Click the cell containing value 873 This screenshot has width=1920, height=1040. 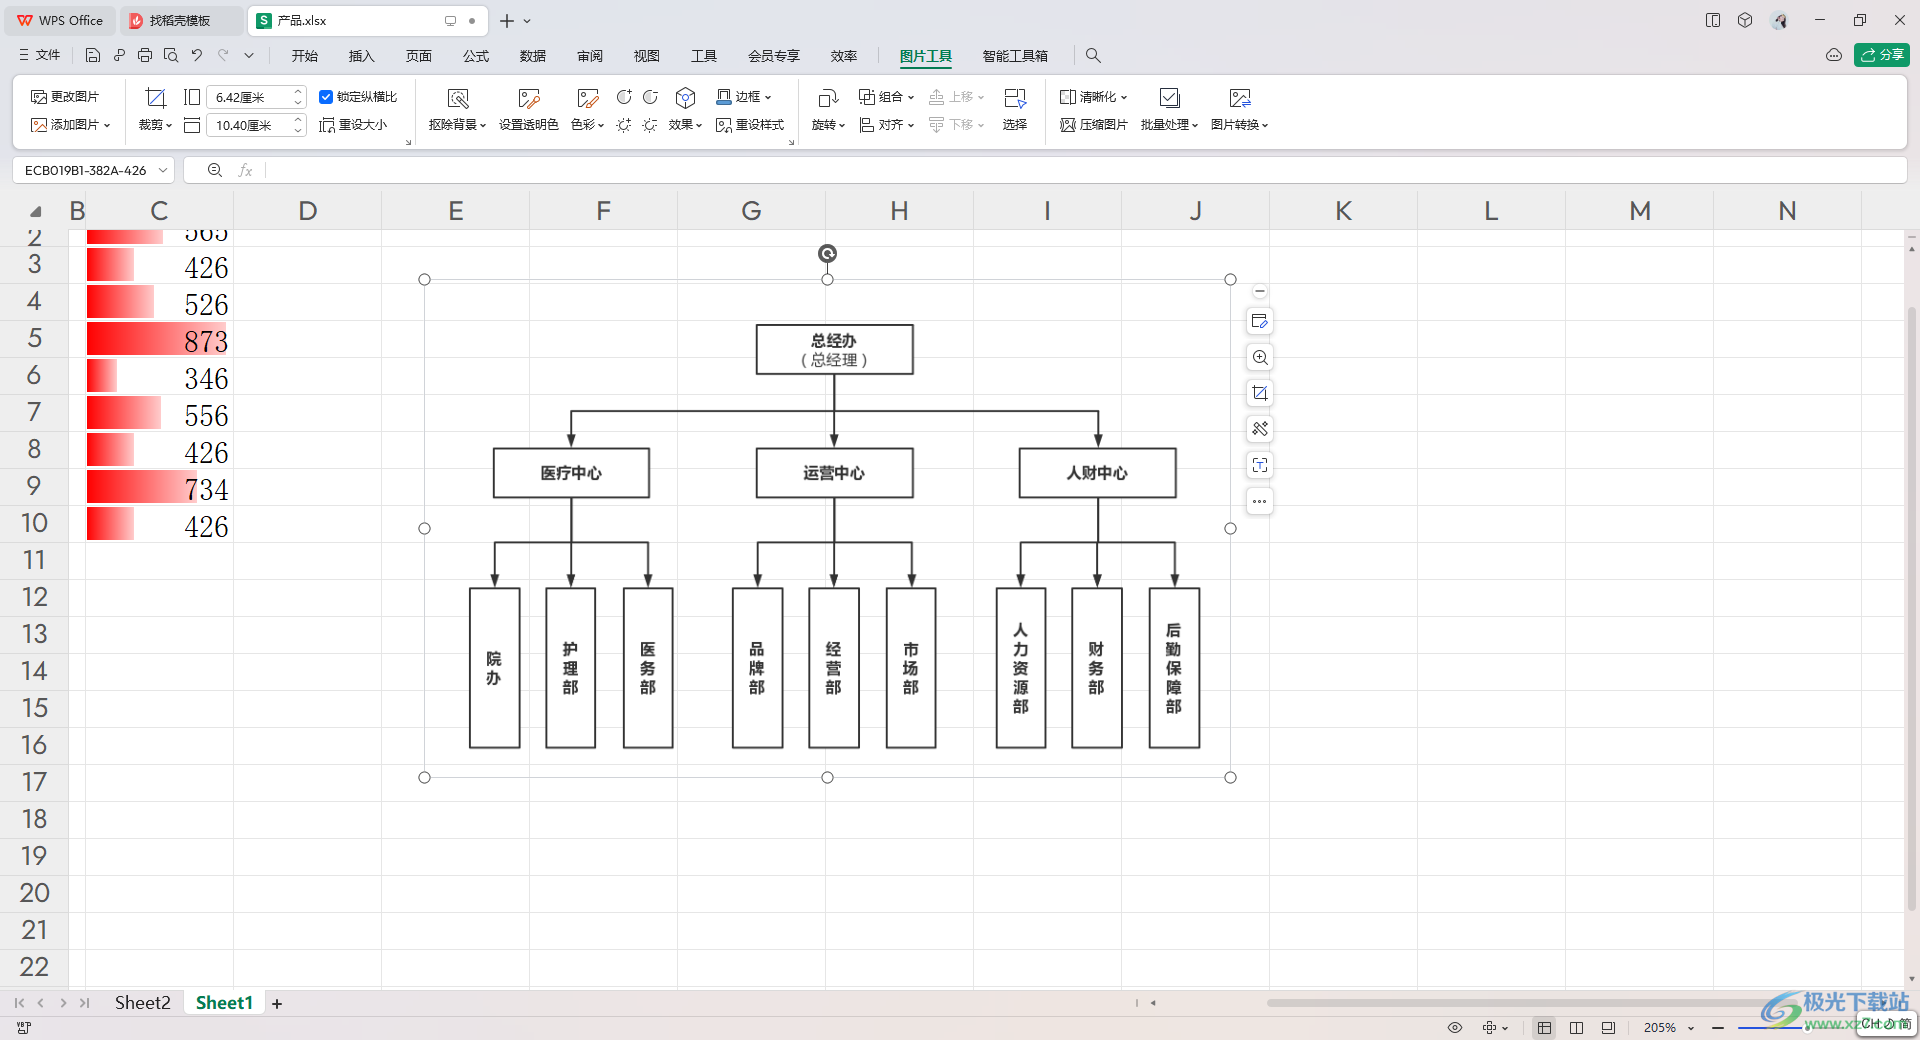pos(159,340)
